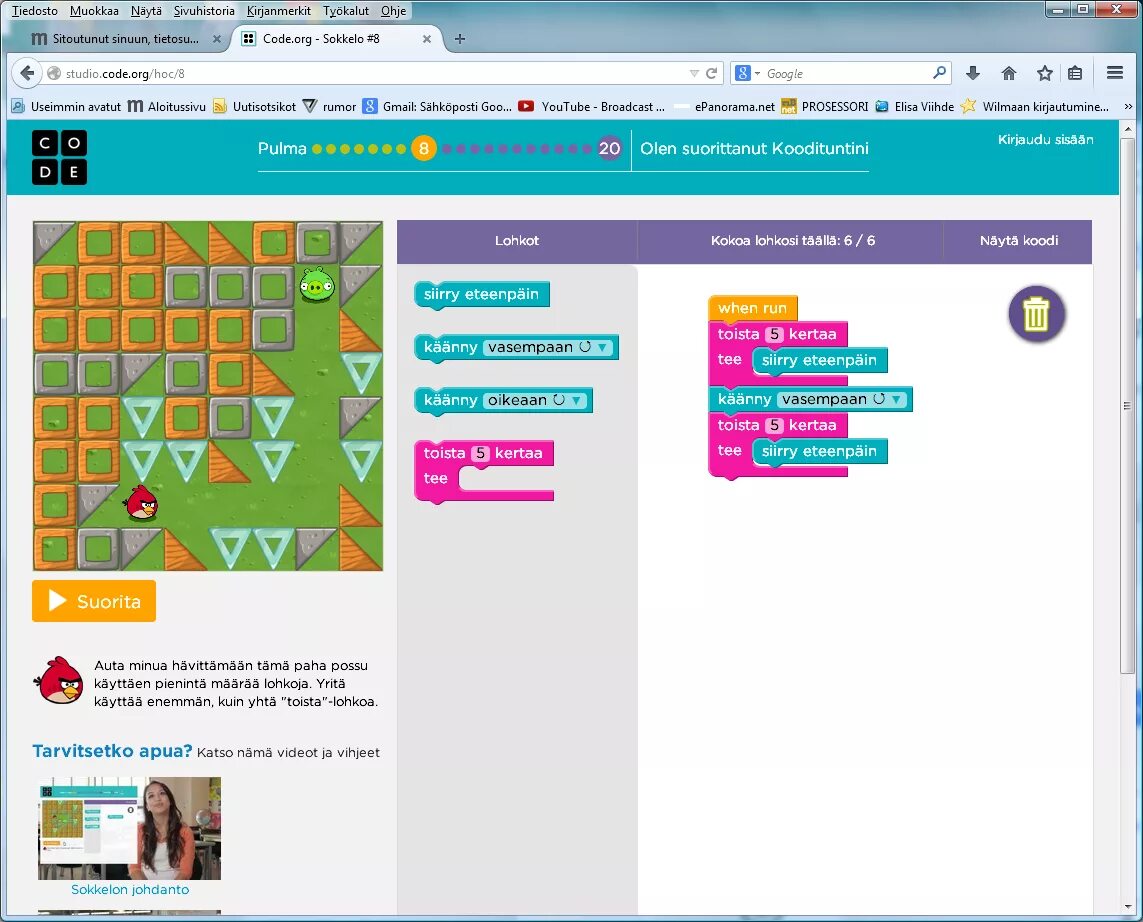The image size is (1143, 922).
Task: Click Näytä koodi button
Action: [1018, 241]
